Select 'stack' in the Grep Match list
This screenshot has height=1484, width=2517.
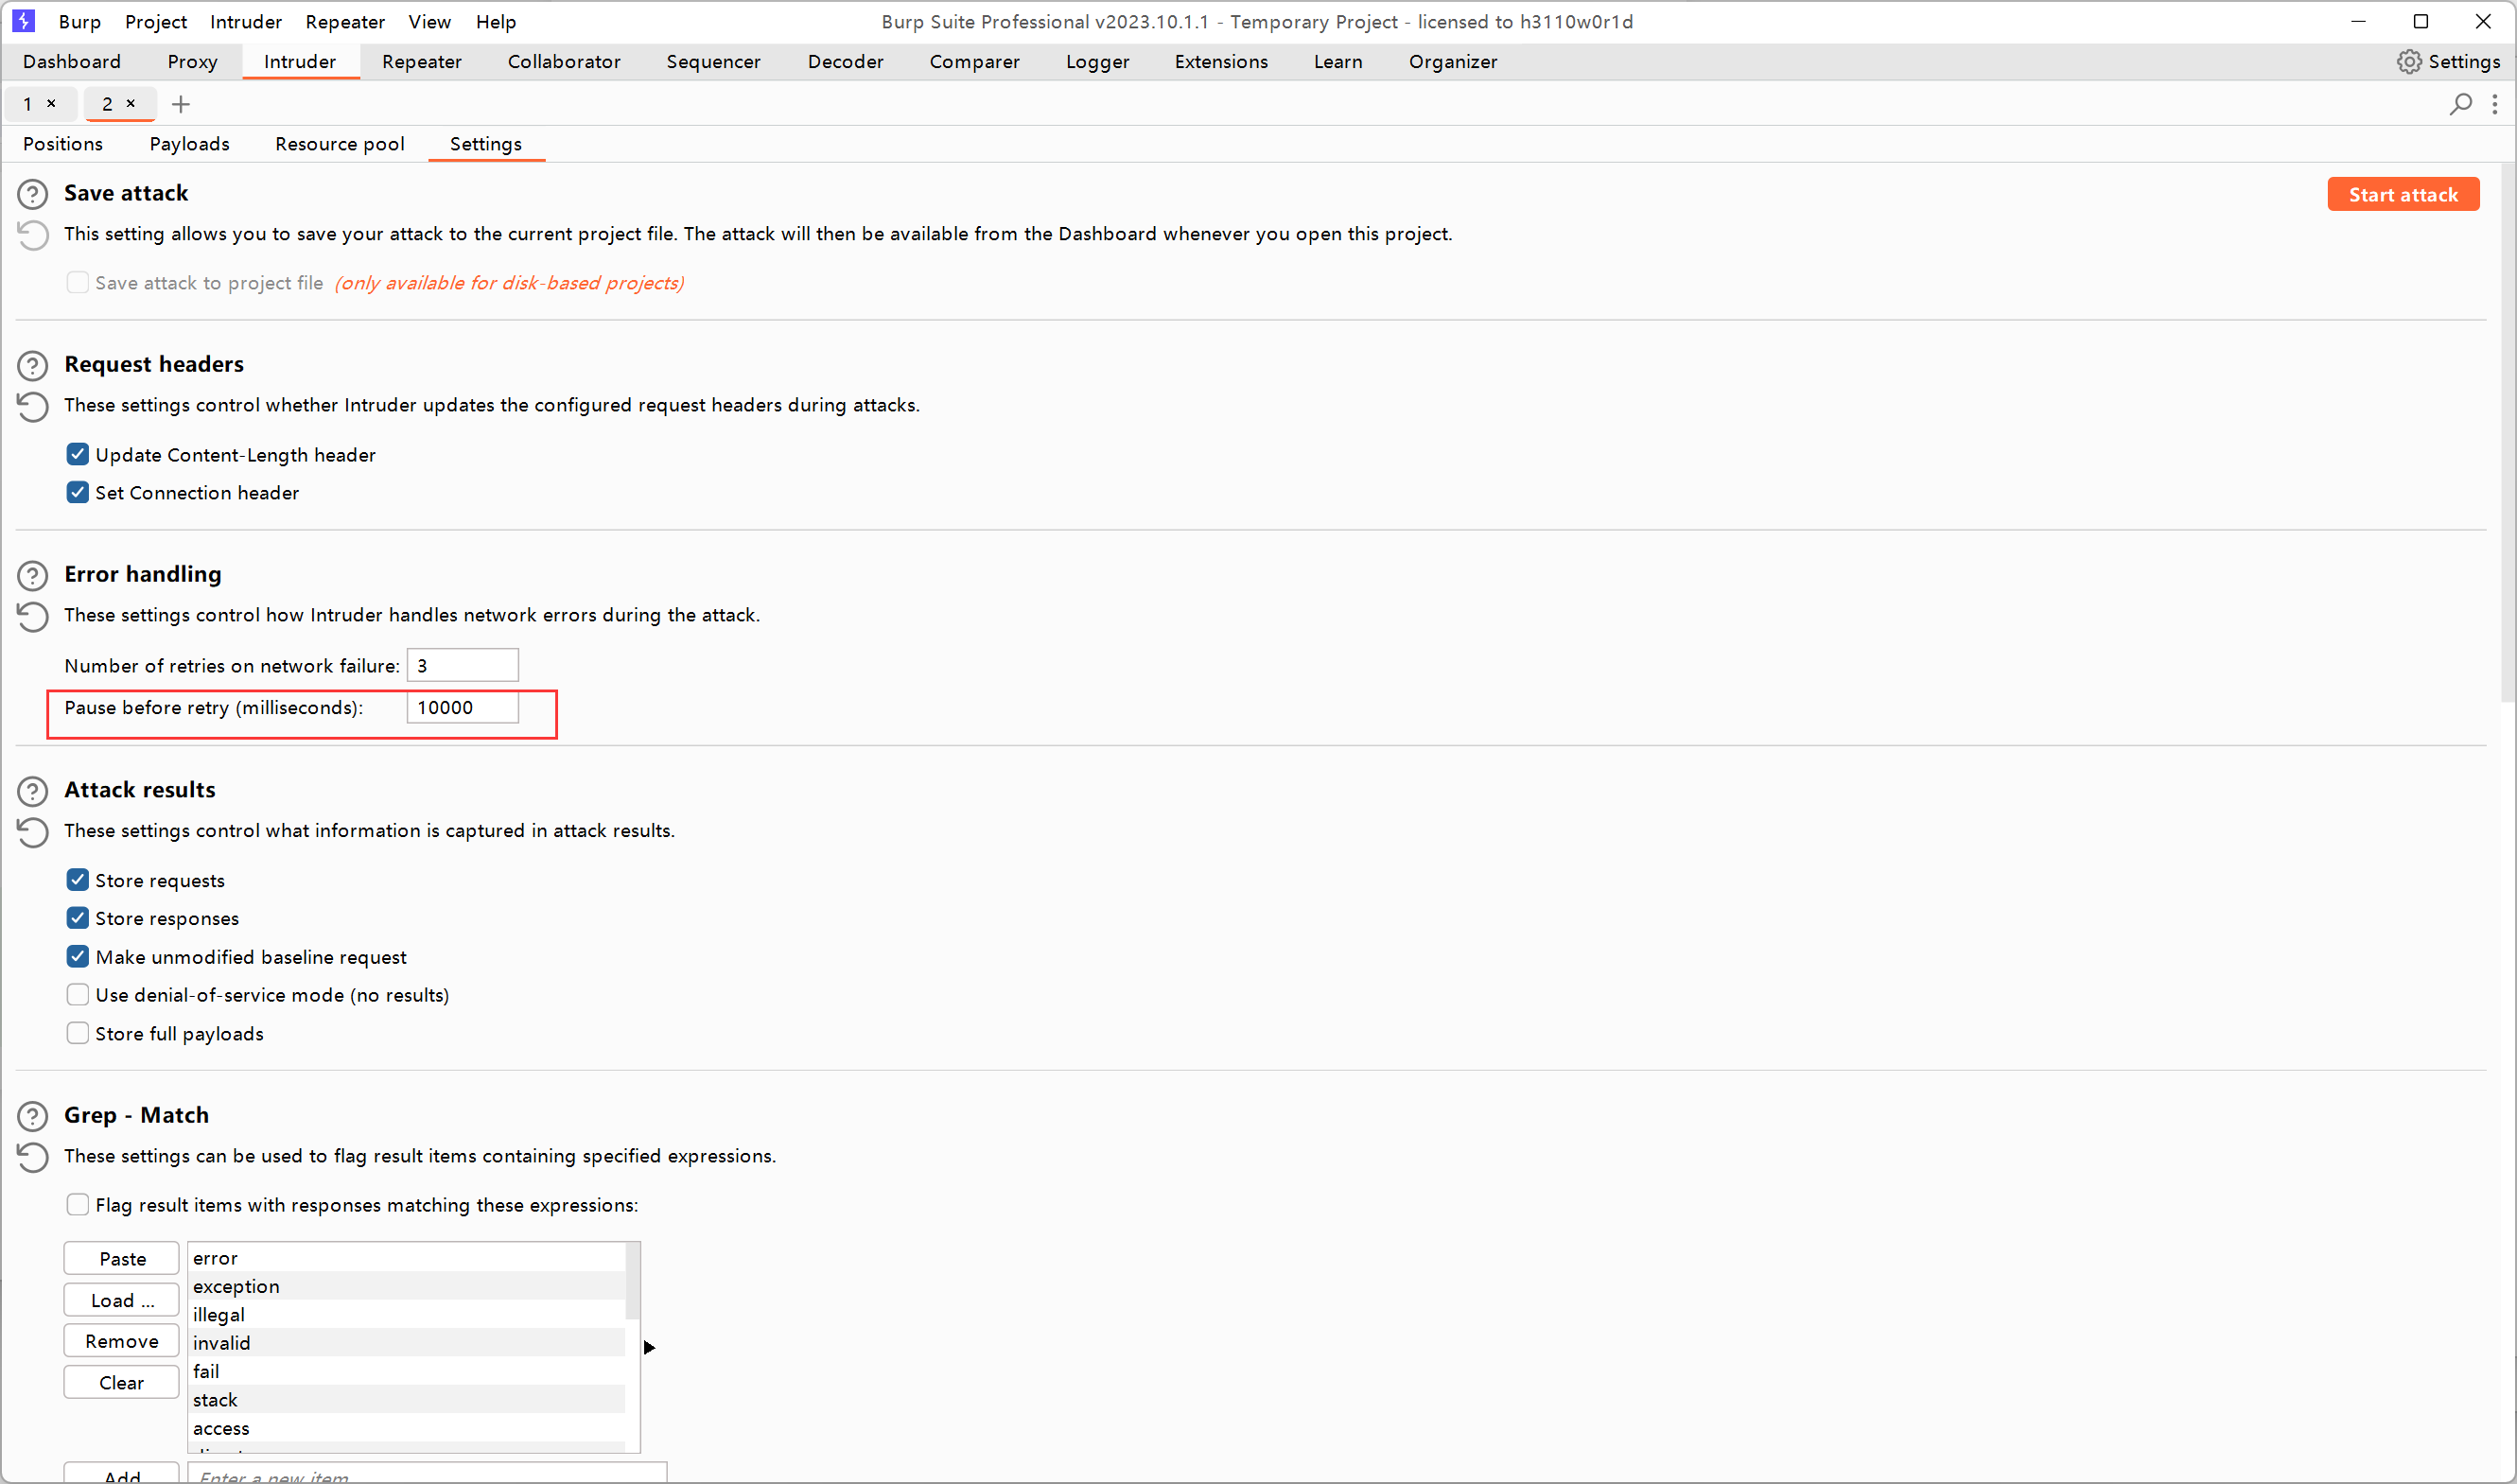coord(407,1400)
